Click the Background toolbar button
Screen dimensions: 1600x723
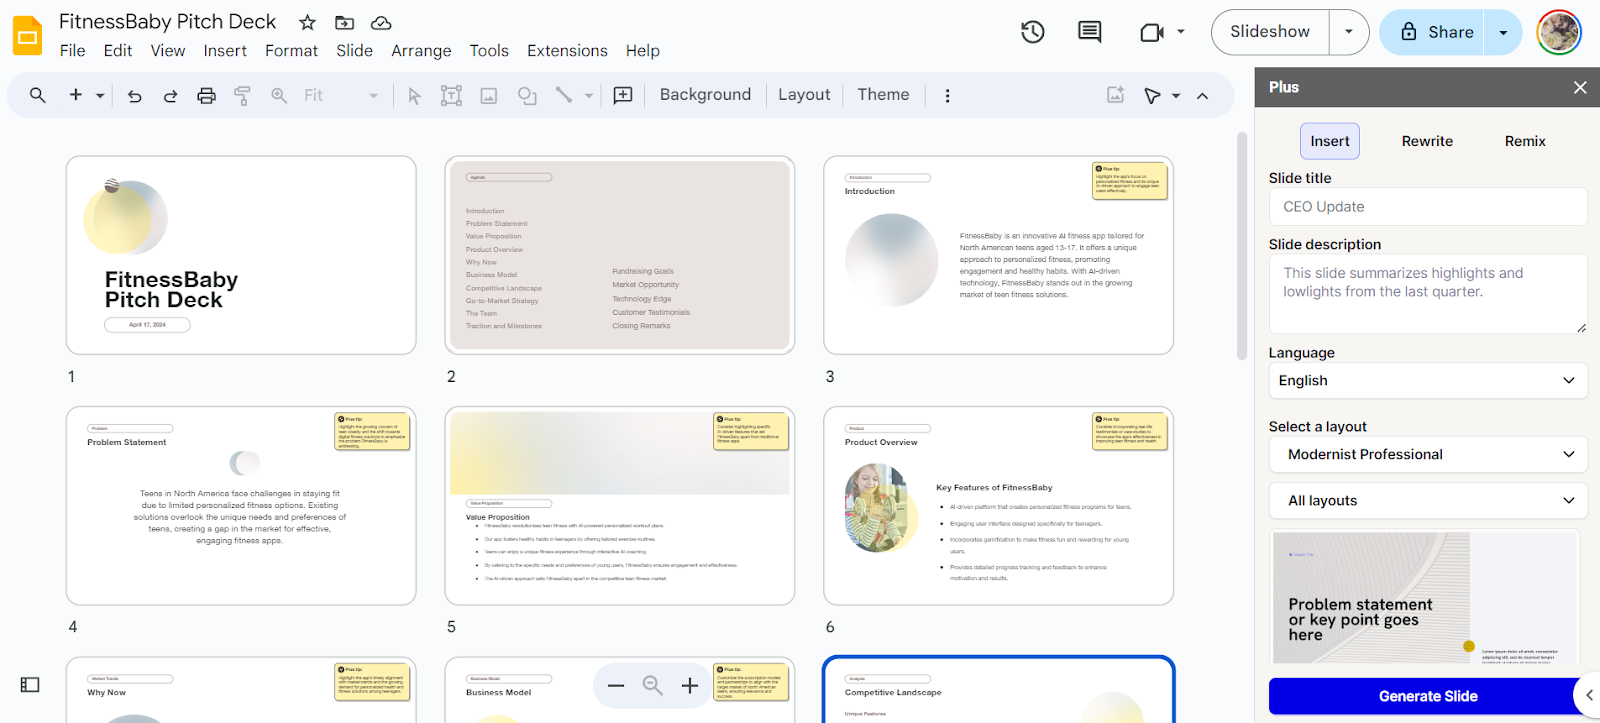coord(705,95)
